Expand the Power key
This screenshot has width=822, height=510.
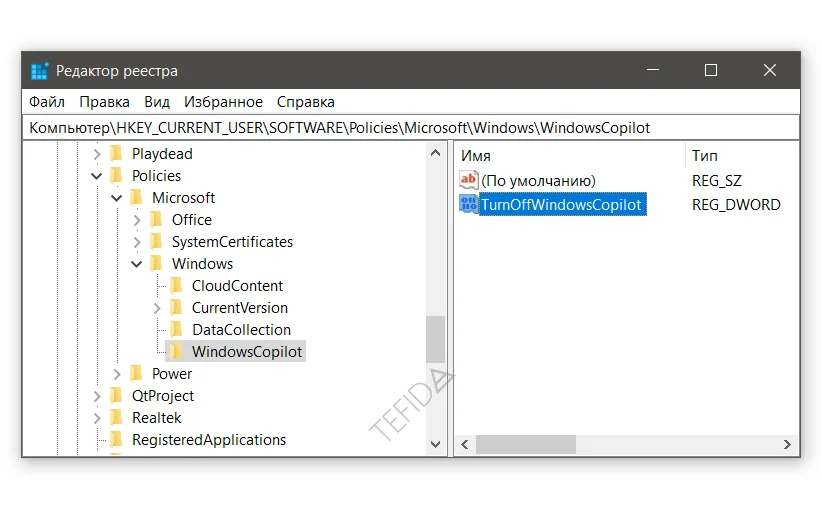117,374
